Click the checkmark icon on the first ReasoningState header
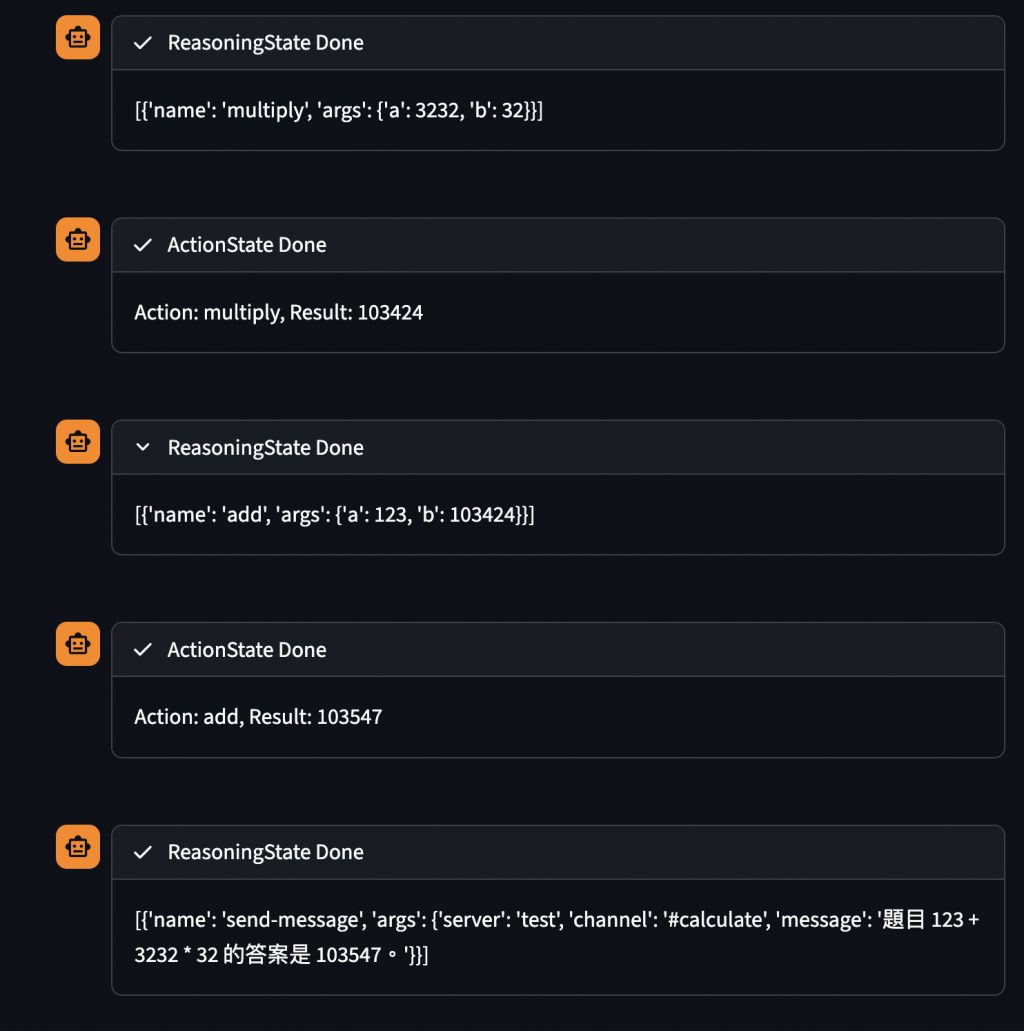The image size is (1024, 1031). (143, 43)
